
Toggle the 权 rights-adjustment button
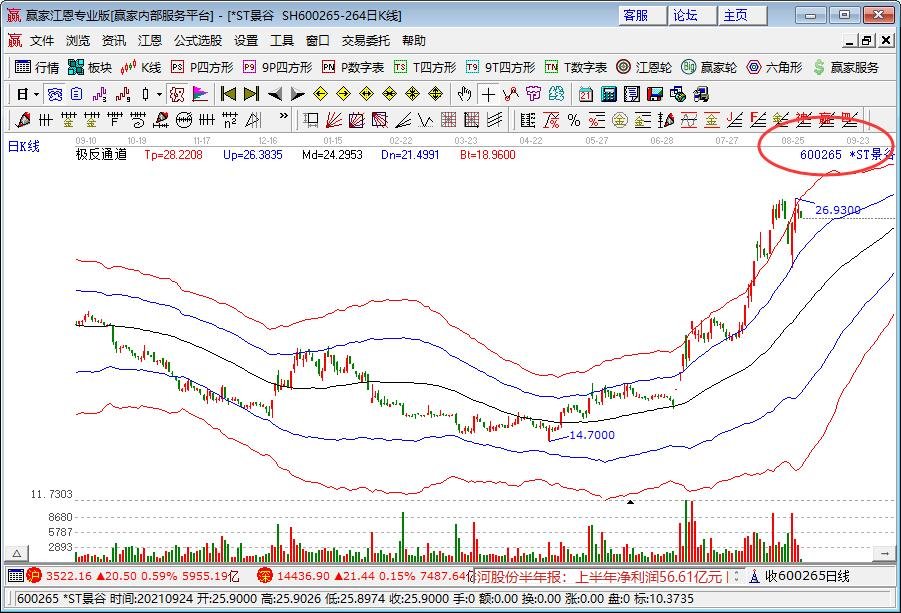click(x=177, y=94)
